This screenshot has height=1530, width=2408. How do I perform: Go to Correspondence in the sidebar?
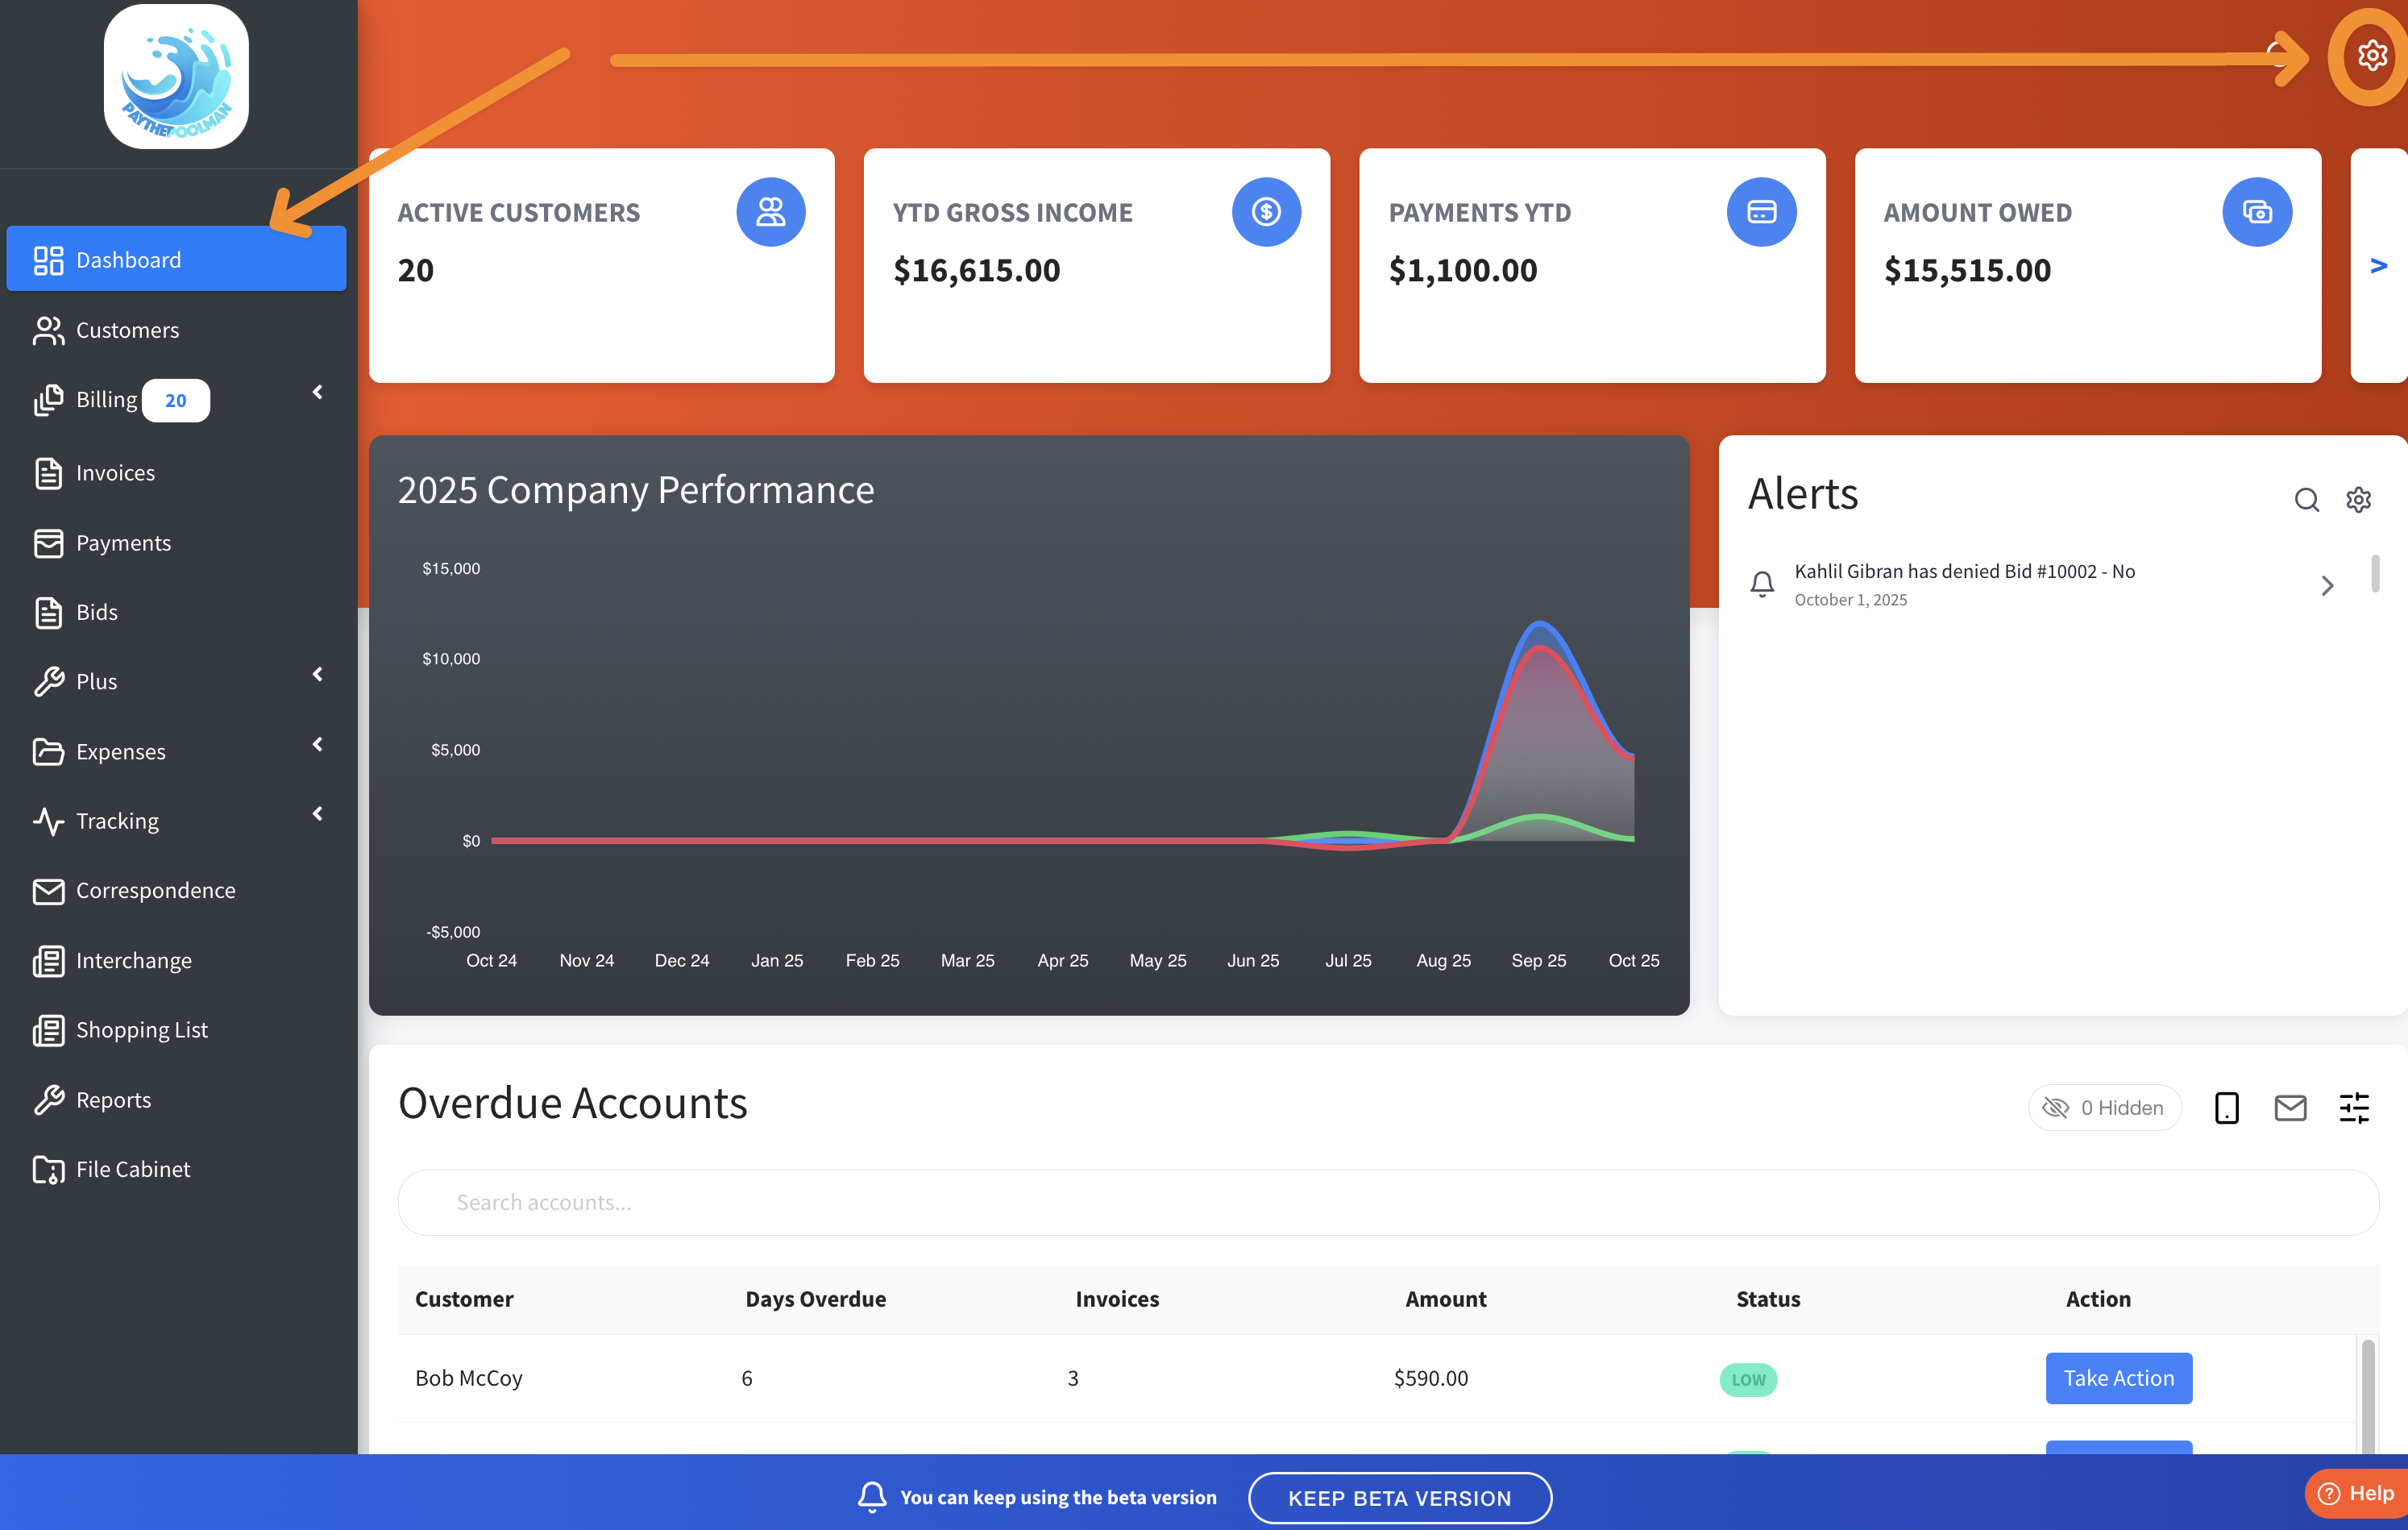click(155, 890)
